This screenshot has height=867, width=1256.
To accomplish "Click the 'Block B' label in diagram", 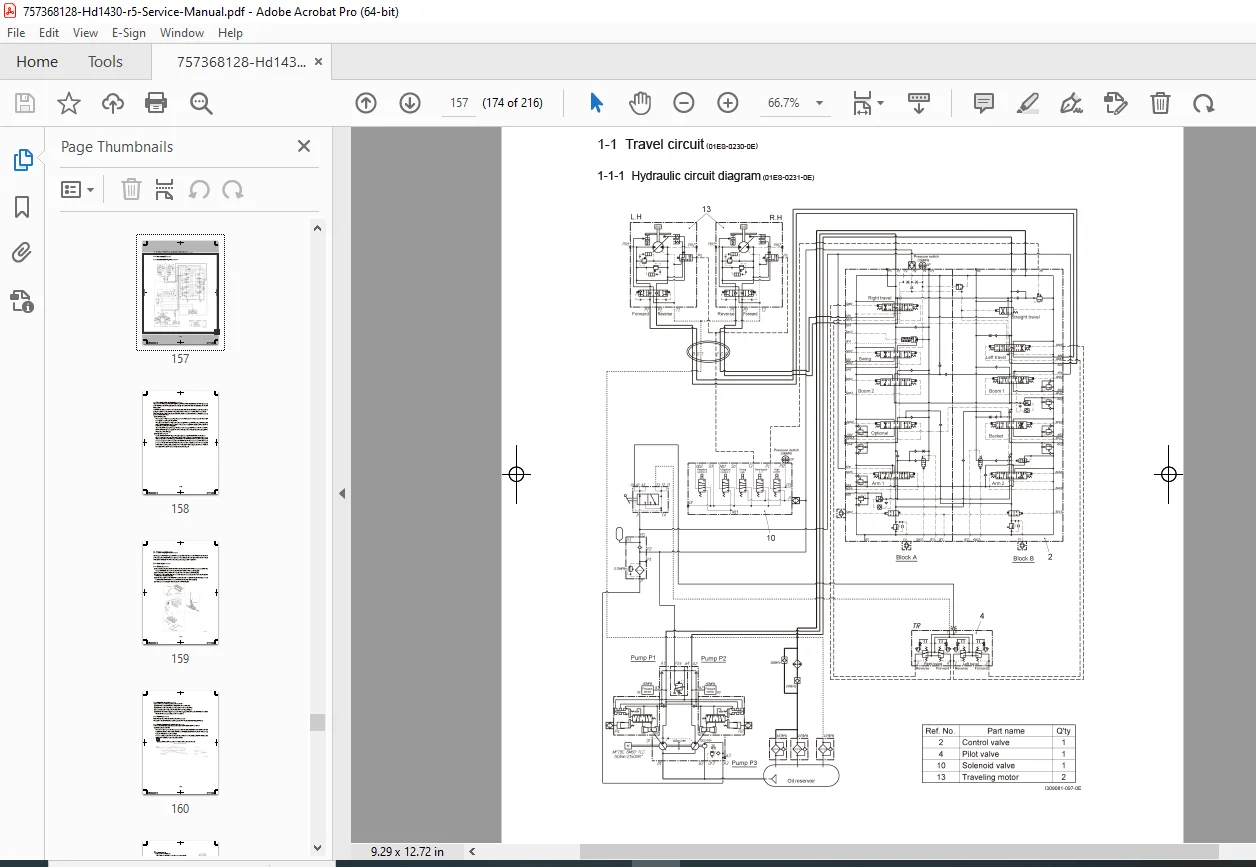I will point(1023,558).
